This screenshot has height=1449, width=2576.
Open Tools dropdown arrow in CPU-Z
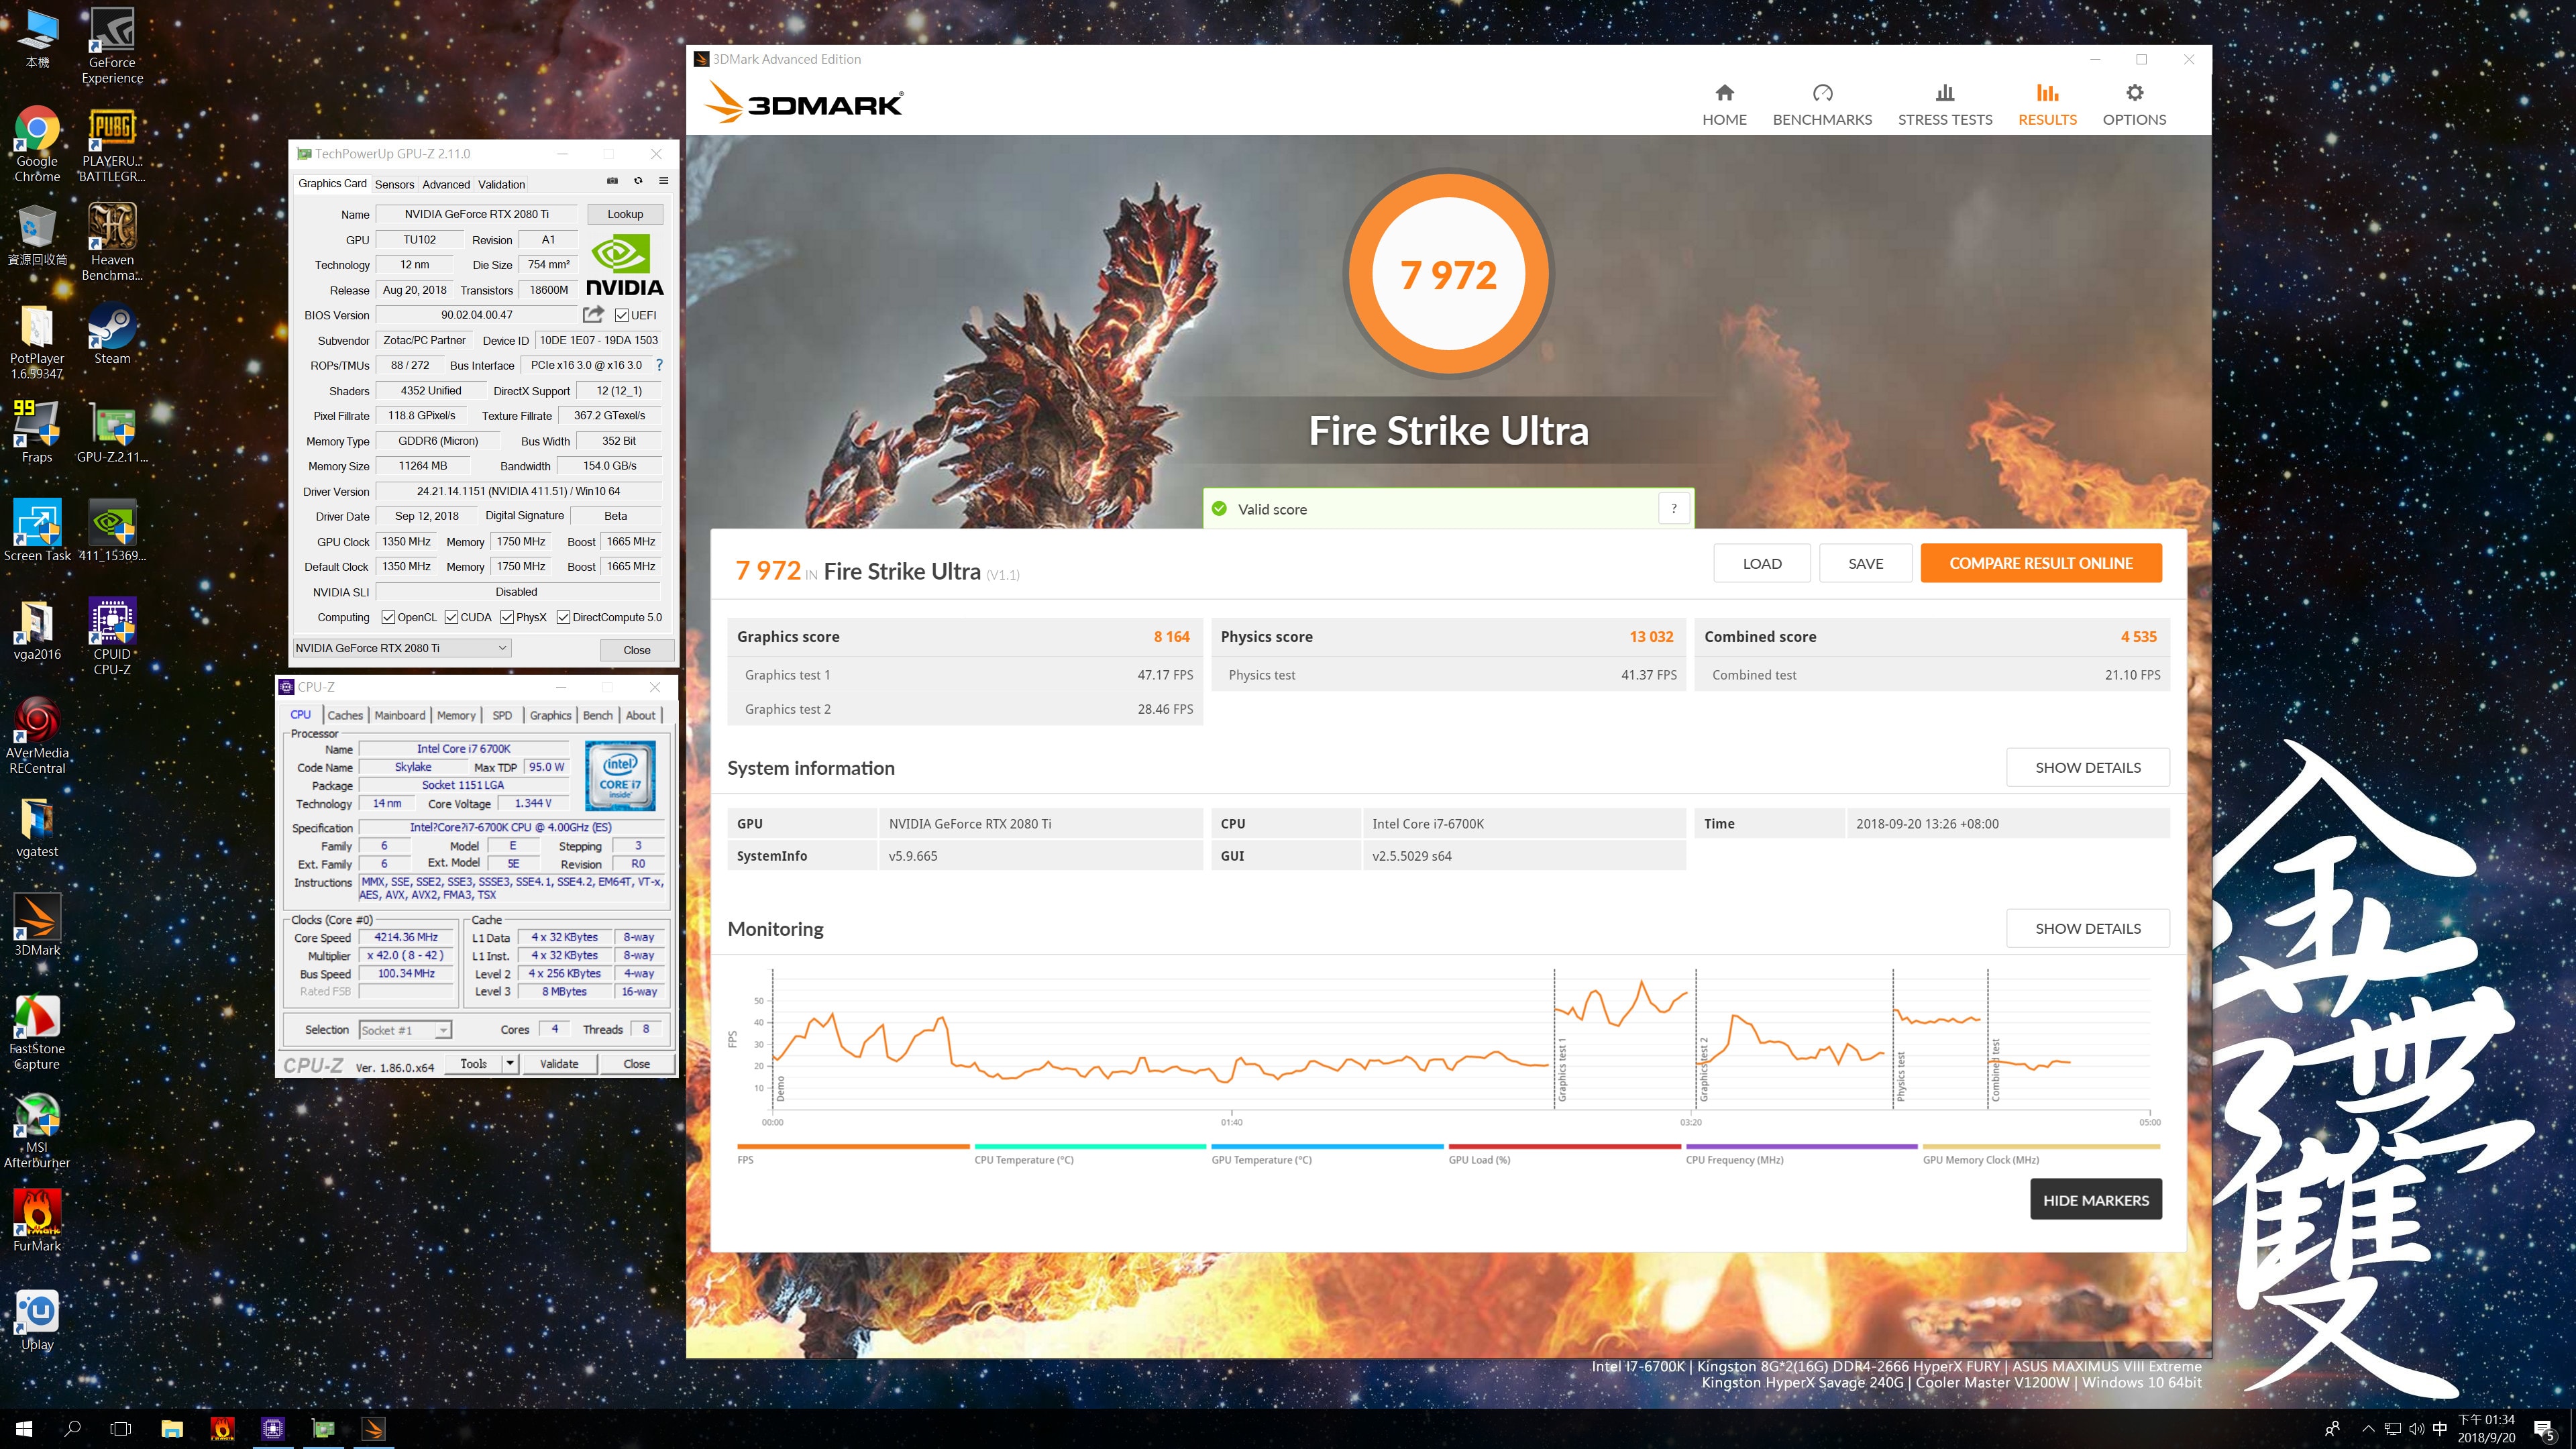tap(510, 1064)
